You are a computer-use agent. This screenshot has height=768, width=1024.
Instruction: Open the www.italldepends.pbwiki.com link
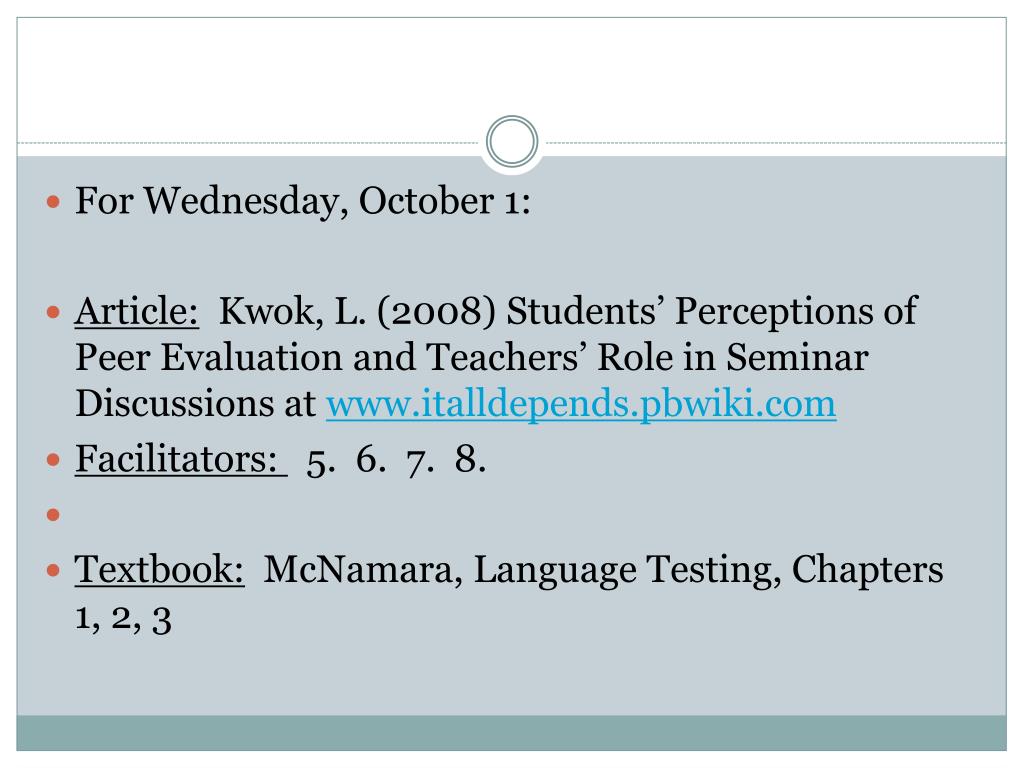[x=581, y=404]
